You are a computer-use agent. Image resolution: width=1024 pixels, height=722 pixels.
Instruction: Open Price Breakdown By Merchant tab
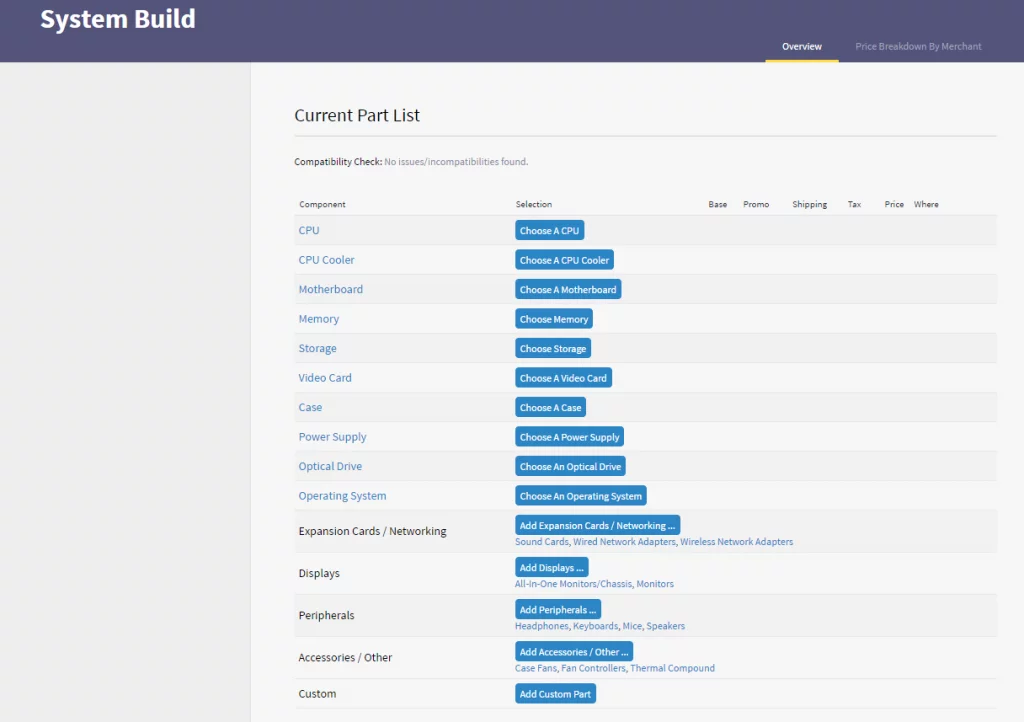point(918,46)
